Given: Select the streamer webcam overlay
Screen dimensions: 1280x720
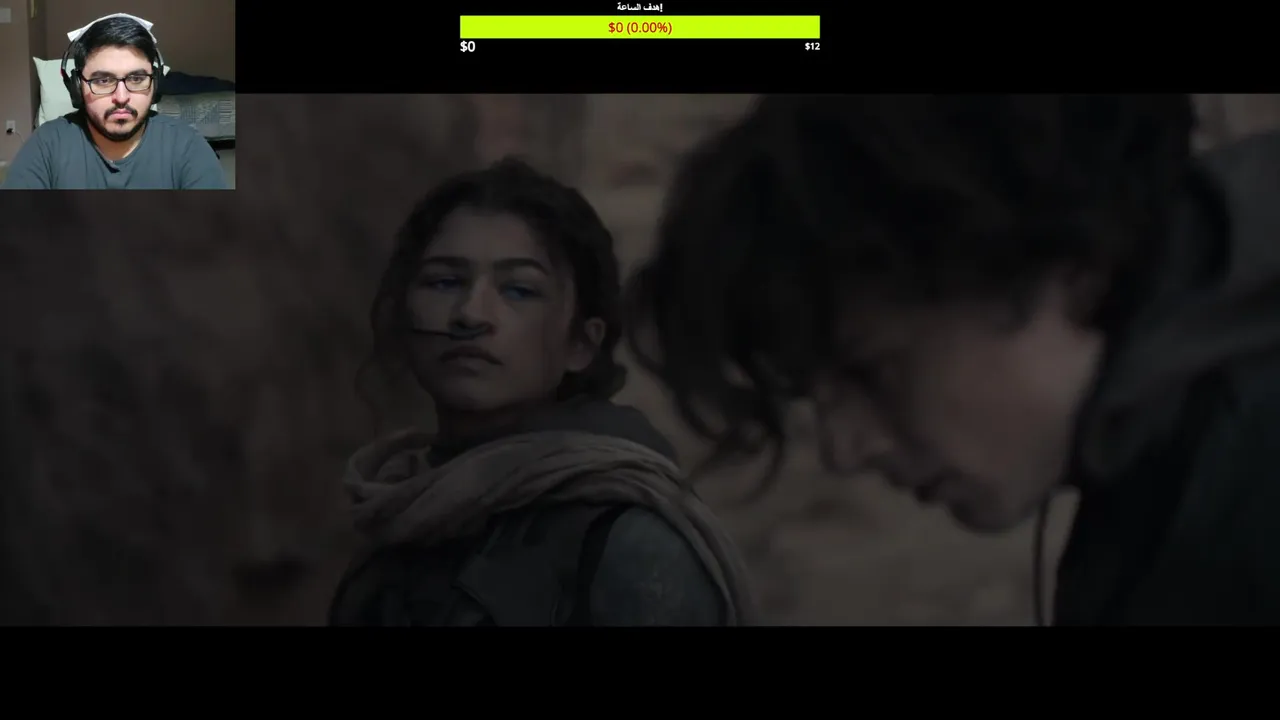Looking at the screenshot, I should click(118, 95).
